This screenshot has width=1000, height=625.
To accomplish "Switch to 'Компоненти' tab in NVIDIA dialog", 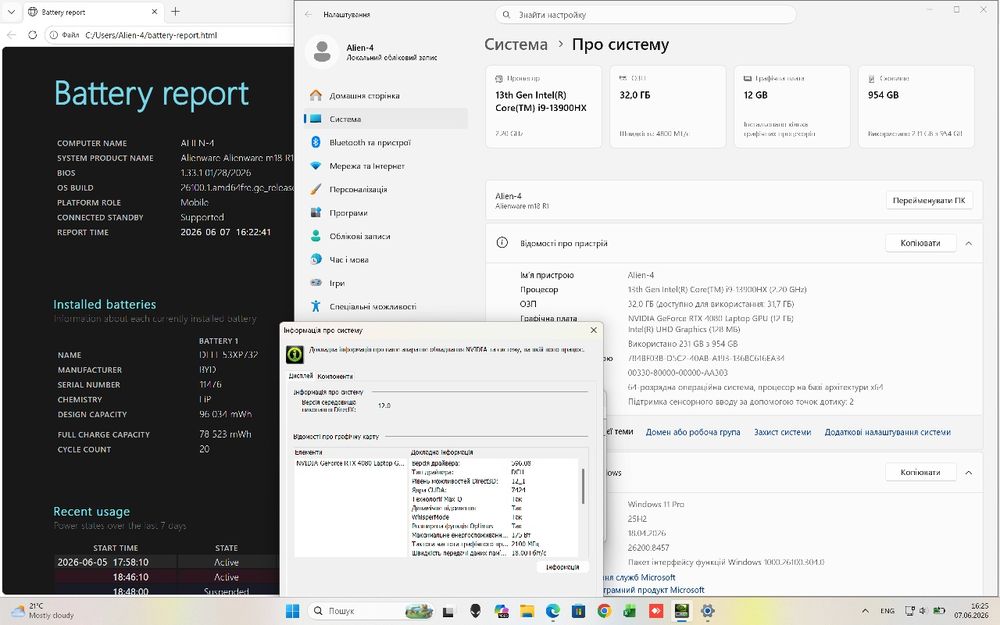I will 335,376.
